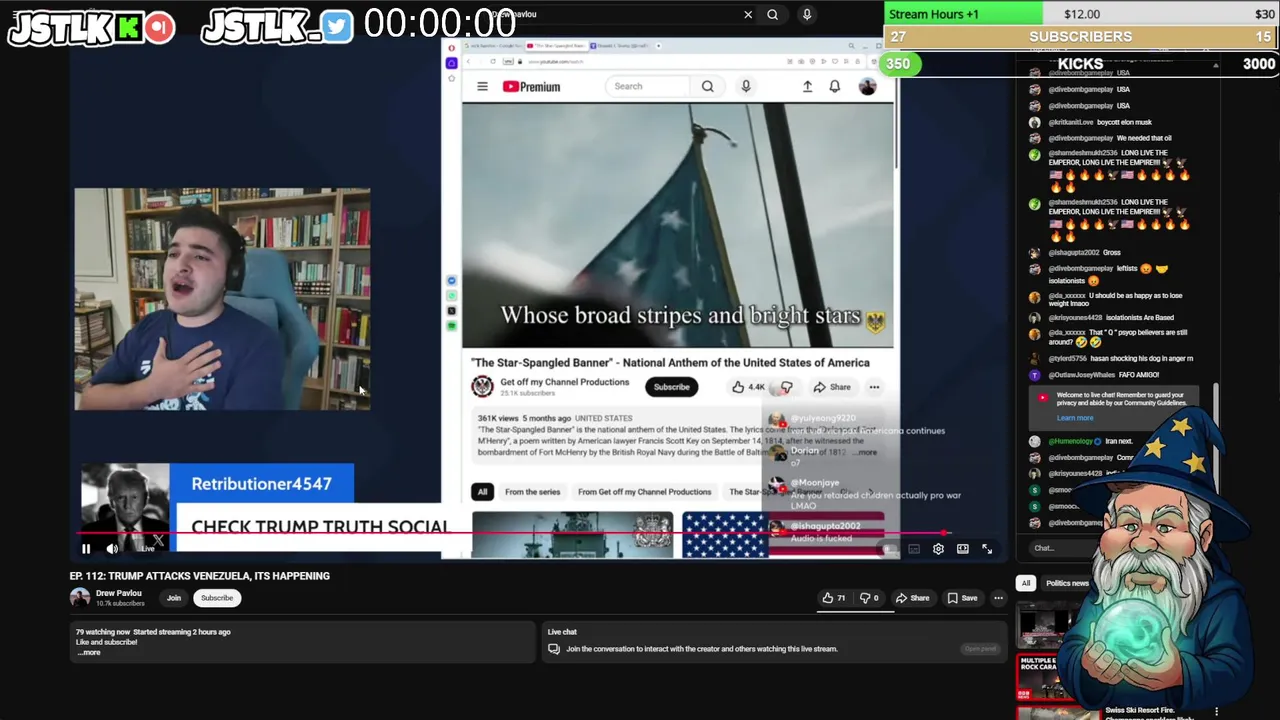The width and height of the screenshot is (1280, 720).
Task: Open livestream more actions ellipsis
Action: tap(998, 598)
